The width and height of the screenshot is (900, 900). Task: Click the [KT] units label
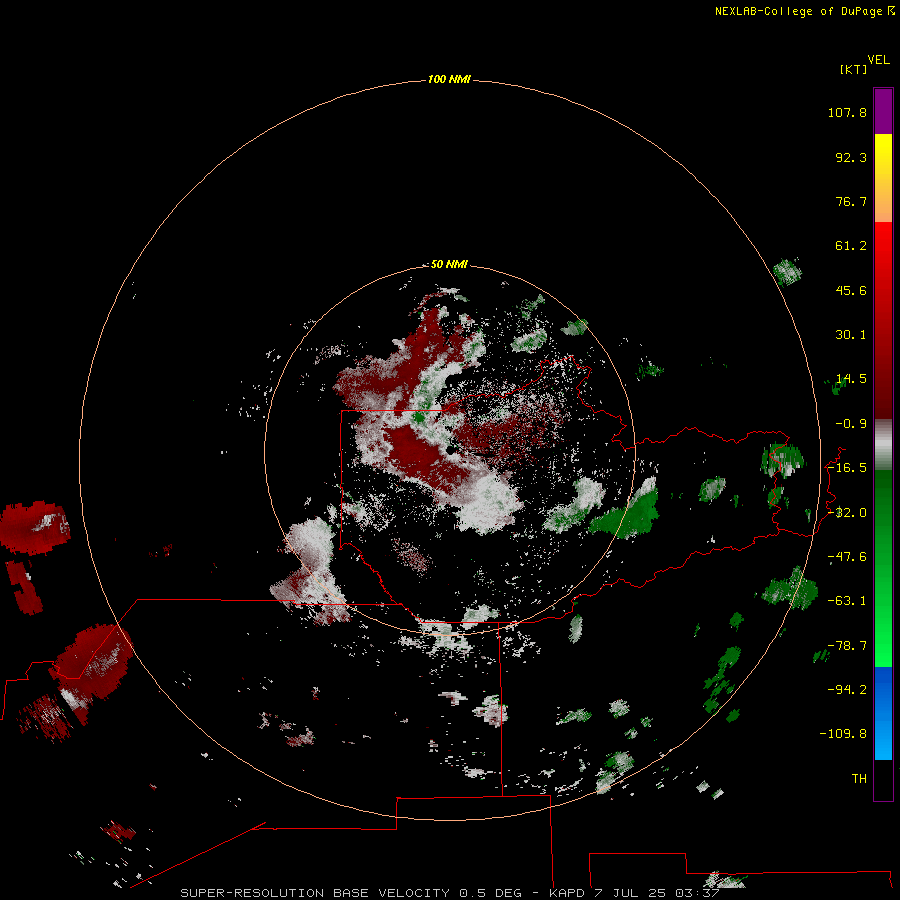pos(854,69)
